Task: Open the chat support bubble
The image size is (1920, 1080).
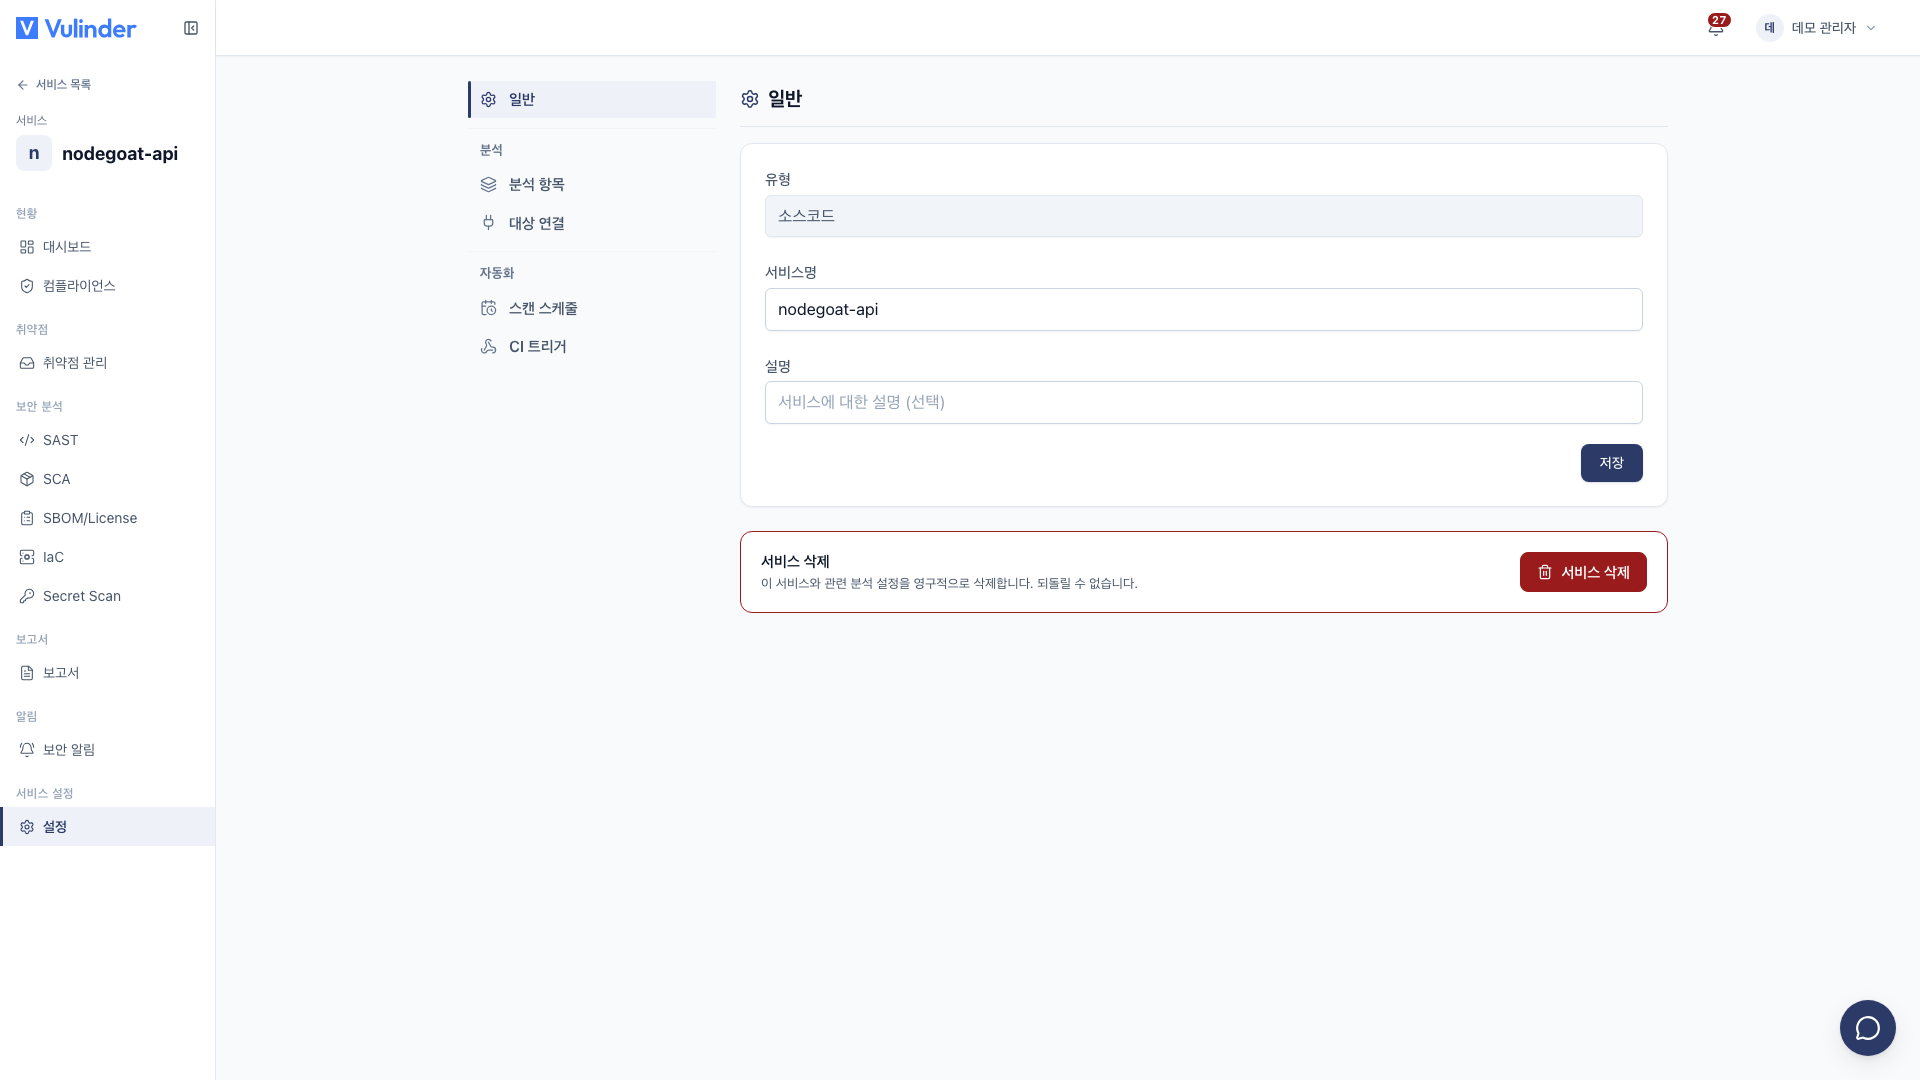Action: pos(1867,1028)
